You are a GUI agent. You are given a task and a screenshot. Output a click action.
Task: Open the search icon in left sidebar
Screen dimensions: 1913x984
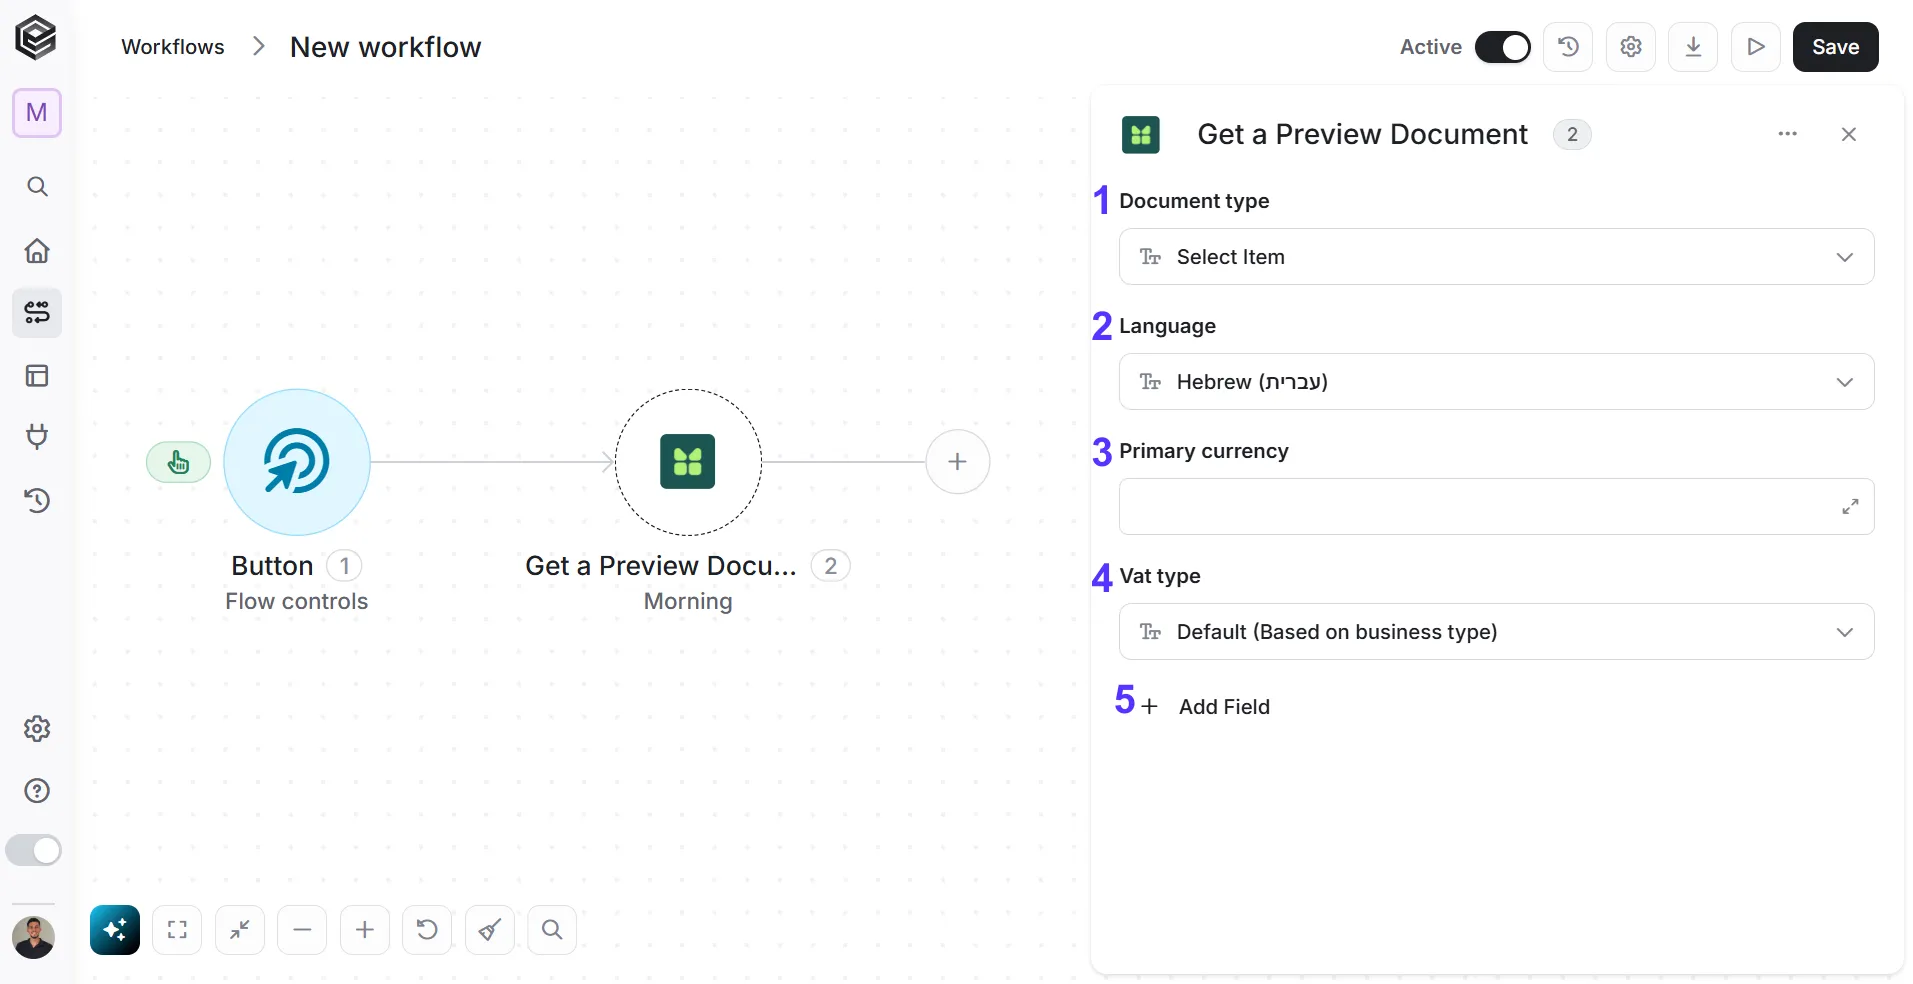[37, 187]
